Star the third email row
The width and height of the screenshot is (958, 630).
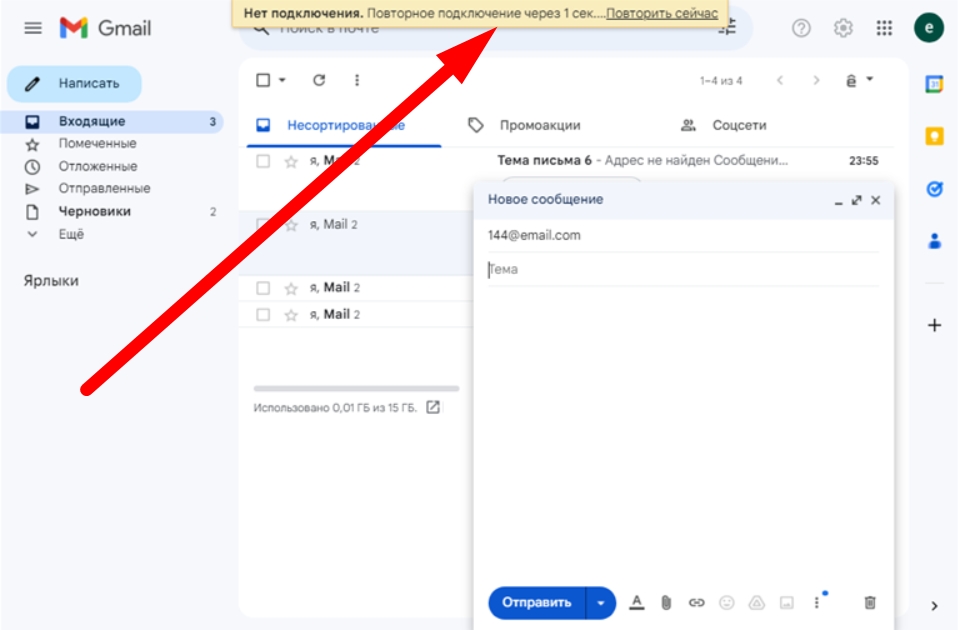(x=291, y=288)
